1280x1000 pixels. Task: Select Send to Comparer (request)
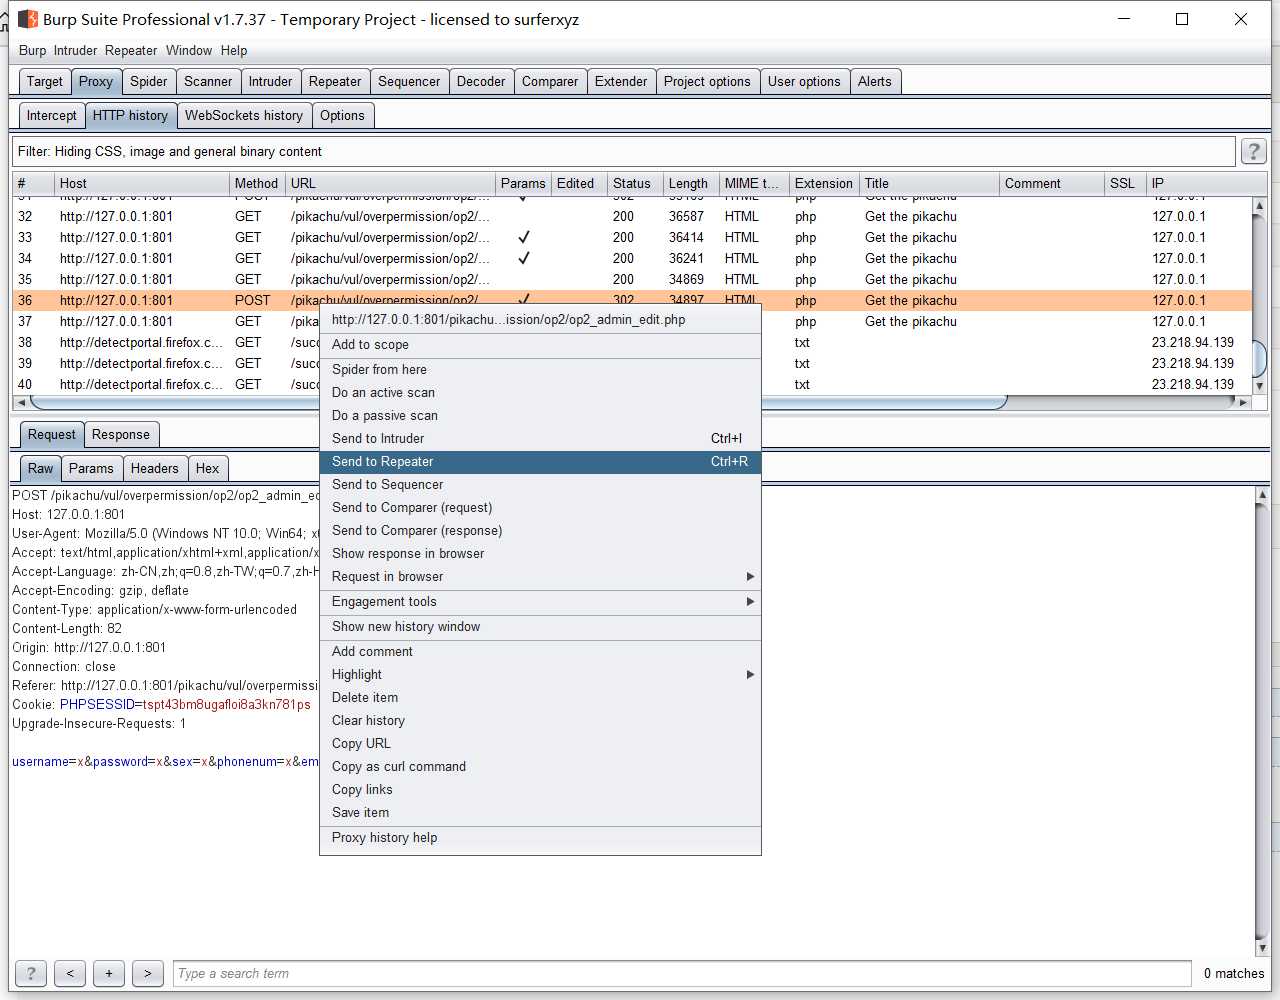pos(540,507)
